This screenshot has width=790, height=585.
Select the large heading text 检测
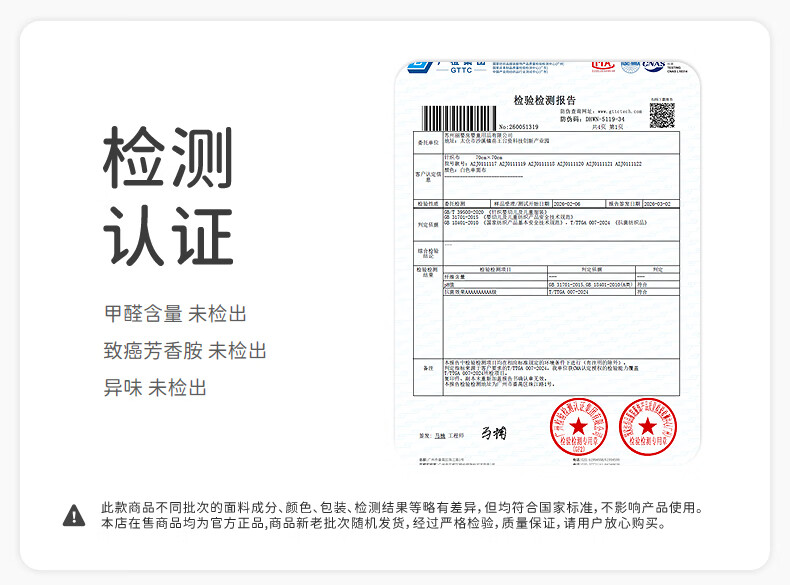click(168, 157)
